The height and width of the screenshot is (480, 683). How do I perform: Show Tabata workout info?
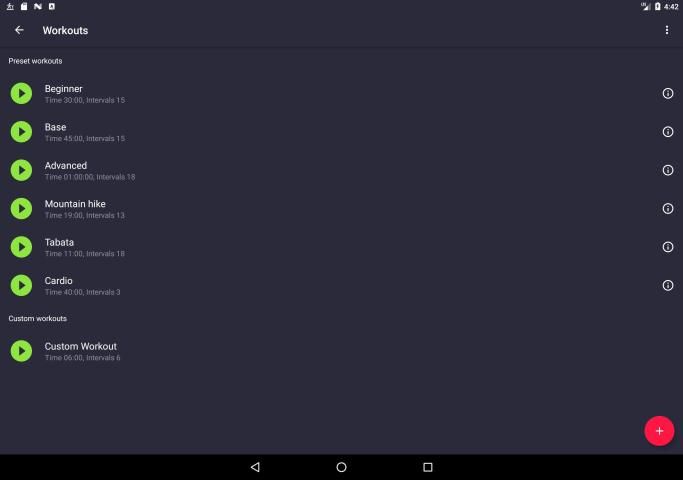668,247
